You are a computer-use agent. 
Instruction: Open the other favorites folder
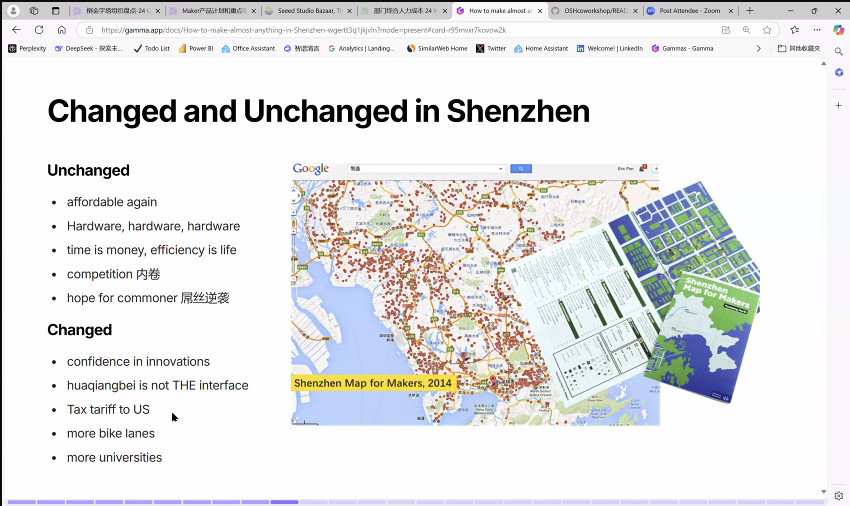[x=799, y=48]
